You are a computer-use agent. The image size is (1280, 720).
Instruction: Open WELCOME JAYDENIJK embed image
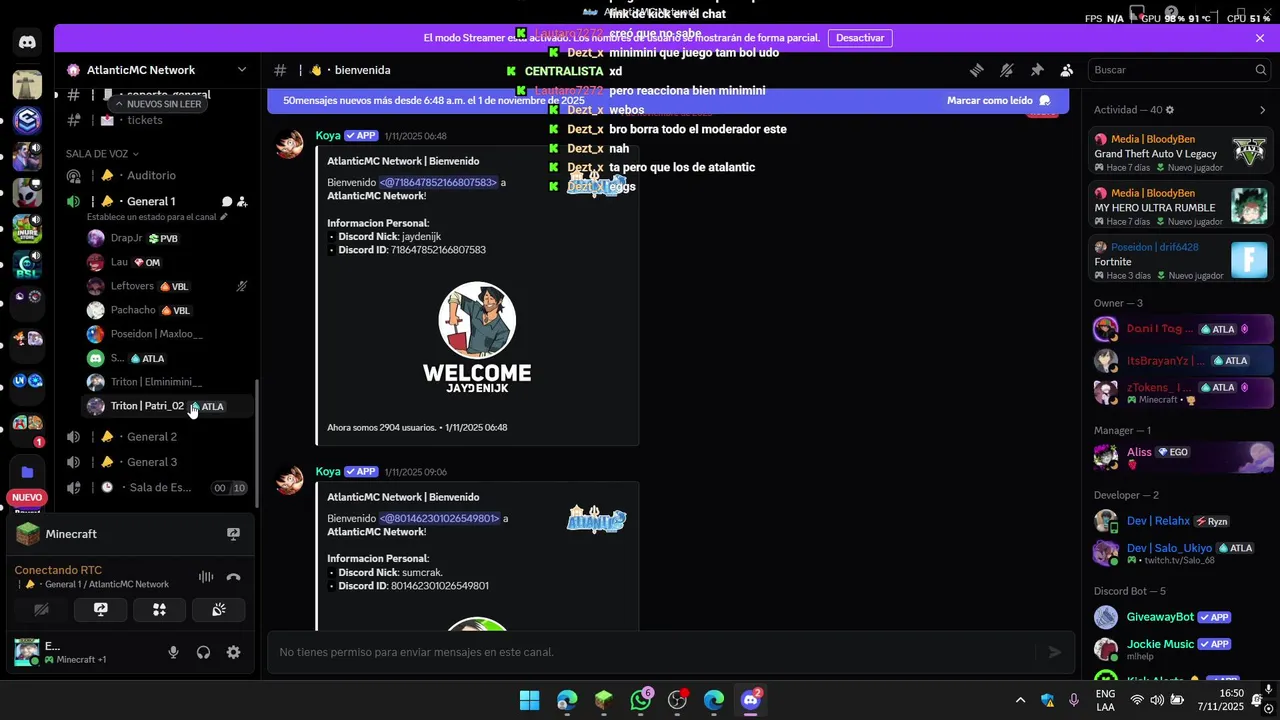(x=477, y=337)
